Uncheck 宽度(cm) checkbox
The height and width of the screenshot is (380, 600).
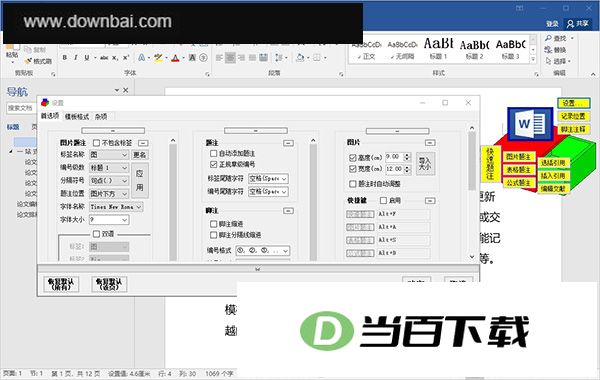pos(352,169)
